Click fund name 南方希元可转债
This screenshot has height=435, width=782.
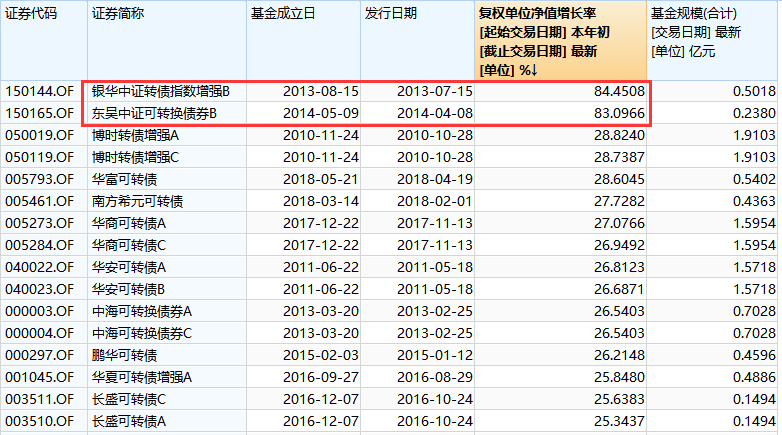click(137, 201)
